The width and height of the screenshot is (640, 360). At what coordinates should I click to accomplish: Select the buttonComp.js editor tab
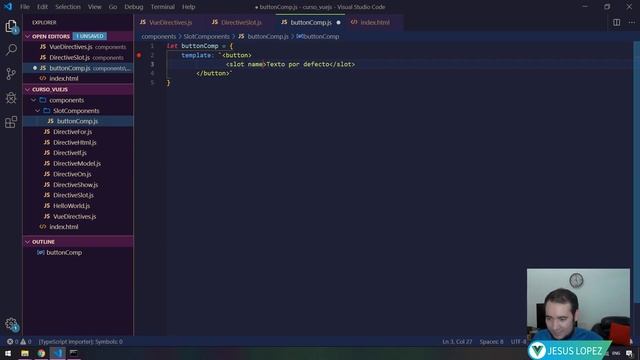311,22
